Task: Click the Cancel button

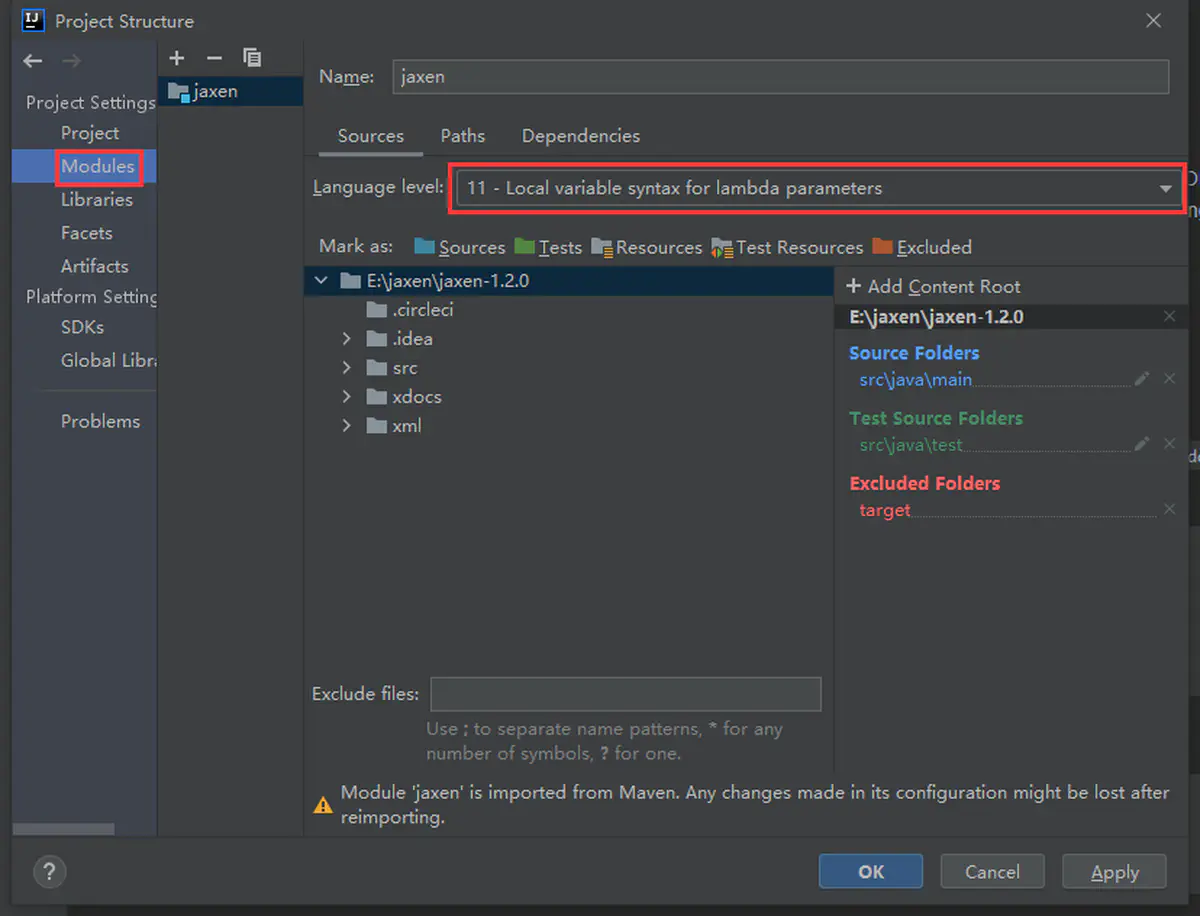Action: [992, 871]
